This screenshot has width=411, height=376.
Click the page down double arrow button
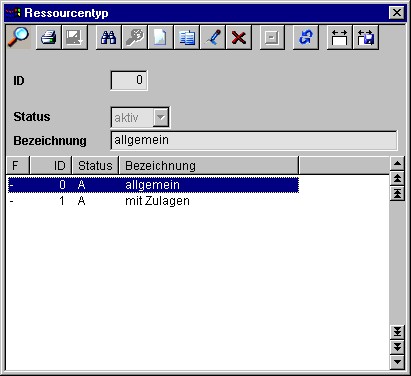pos(397,347)
